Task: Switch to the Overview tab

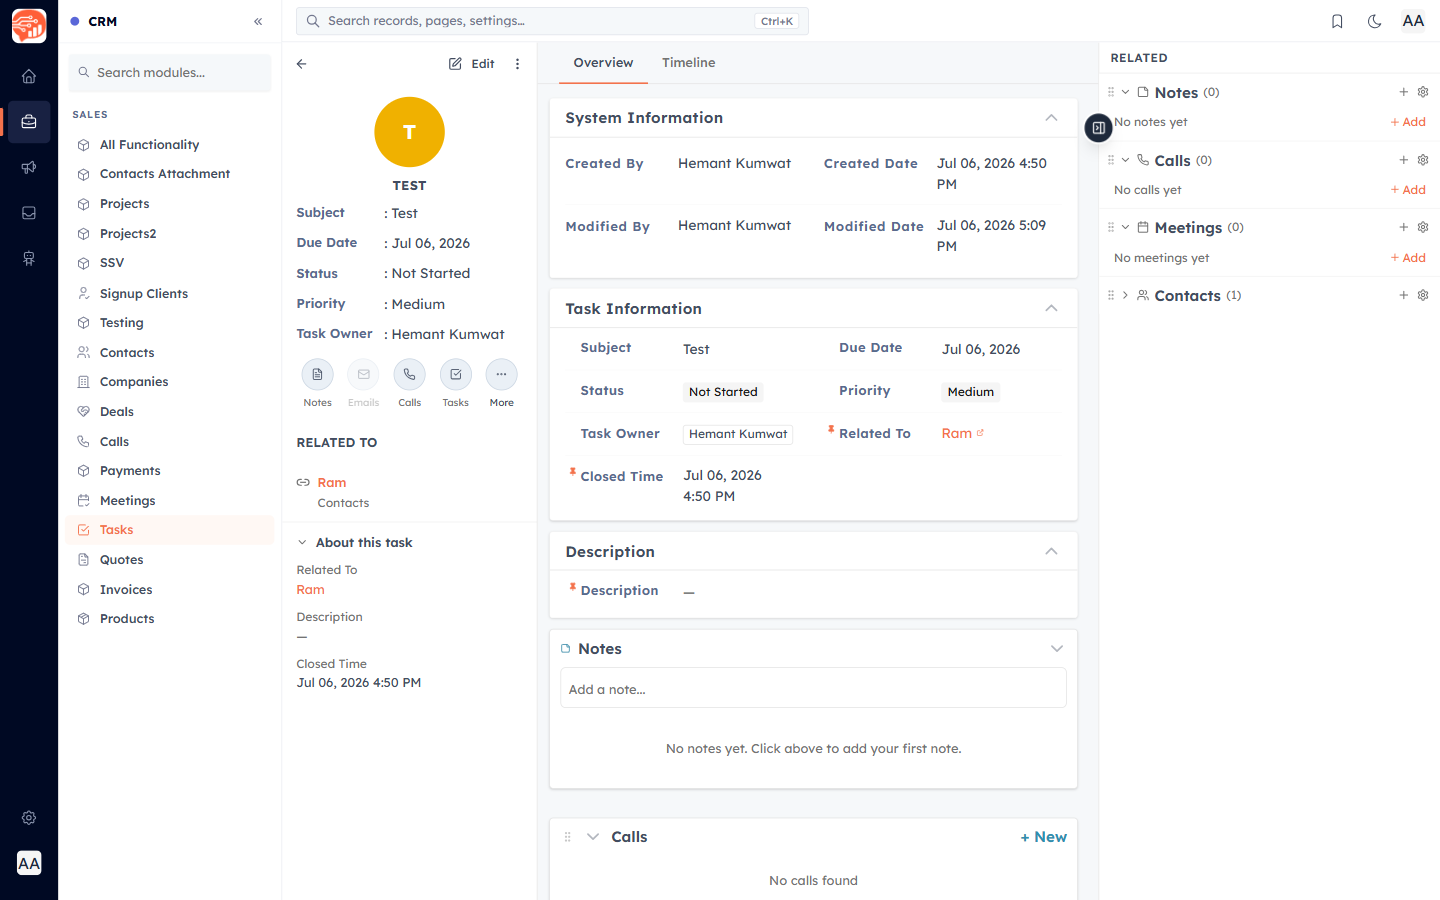Action: [603, 63]
